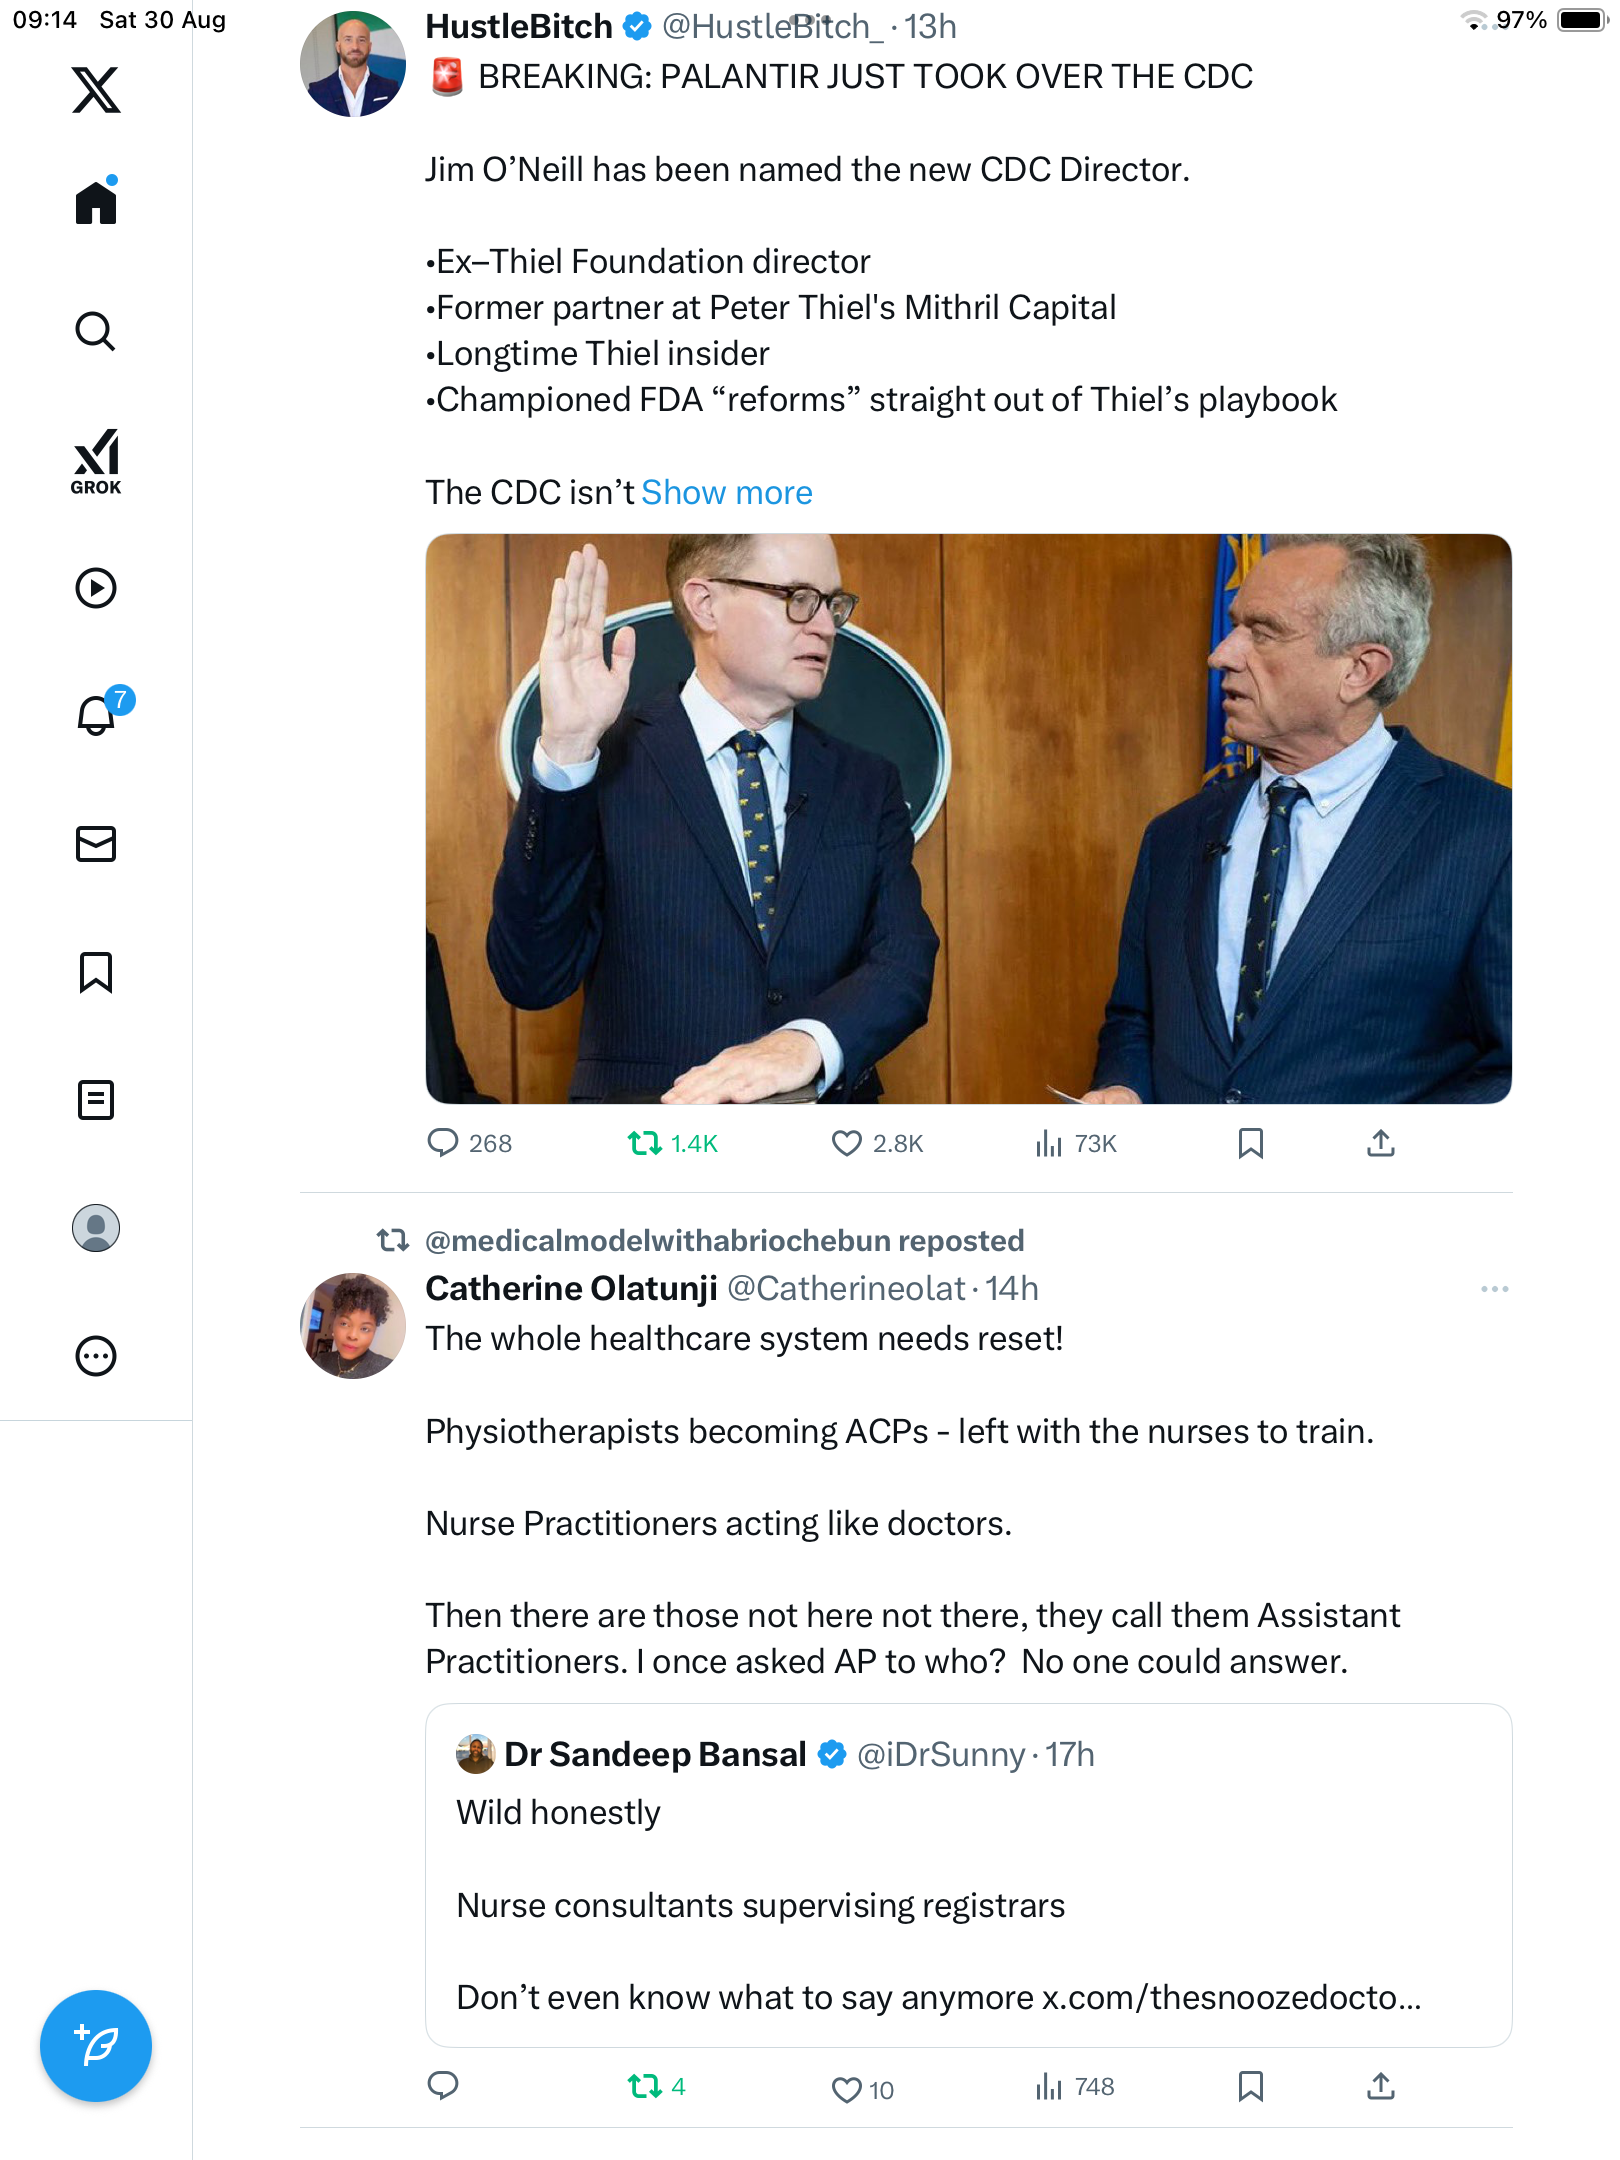Open the X logo
1620x2160 pixels.
96,90
